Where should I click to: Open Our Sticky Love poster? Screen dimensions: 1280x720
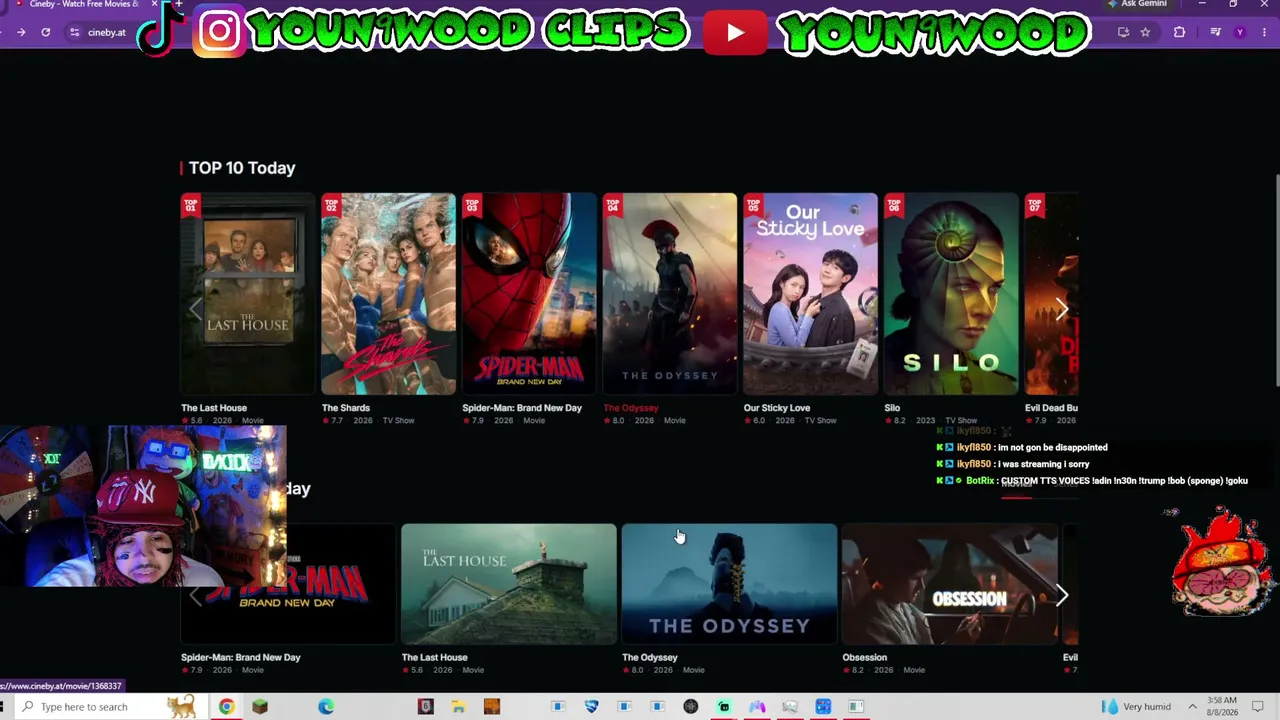tap(810, 294)
